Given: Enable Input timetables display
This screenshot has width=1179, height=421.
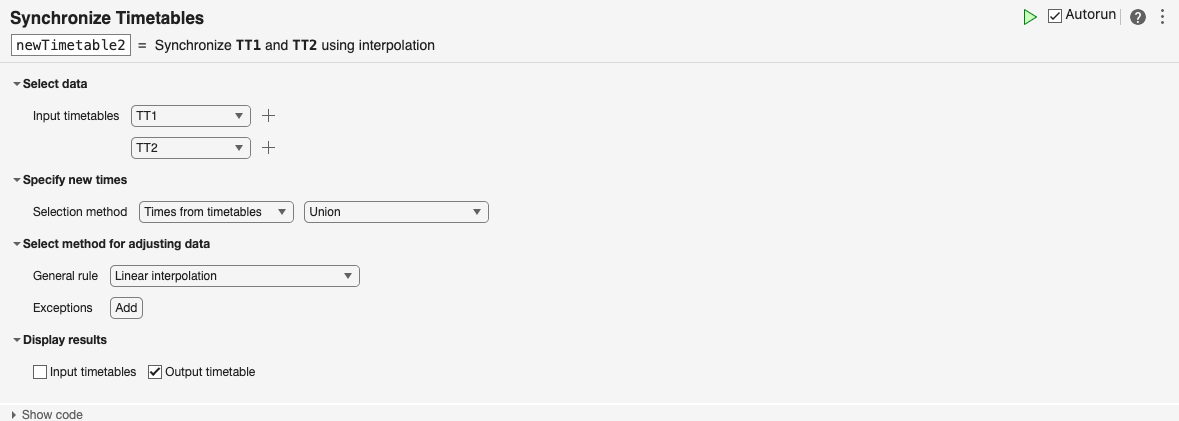Looking at the screenshot, I should click(x=40, y=372).
